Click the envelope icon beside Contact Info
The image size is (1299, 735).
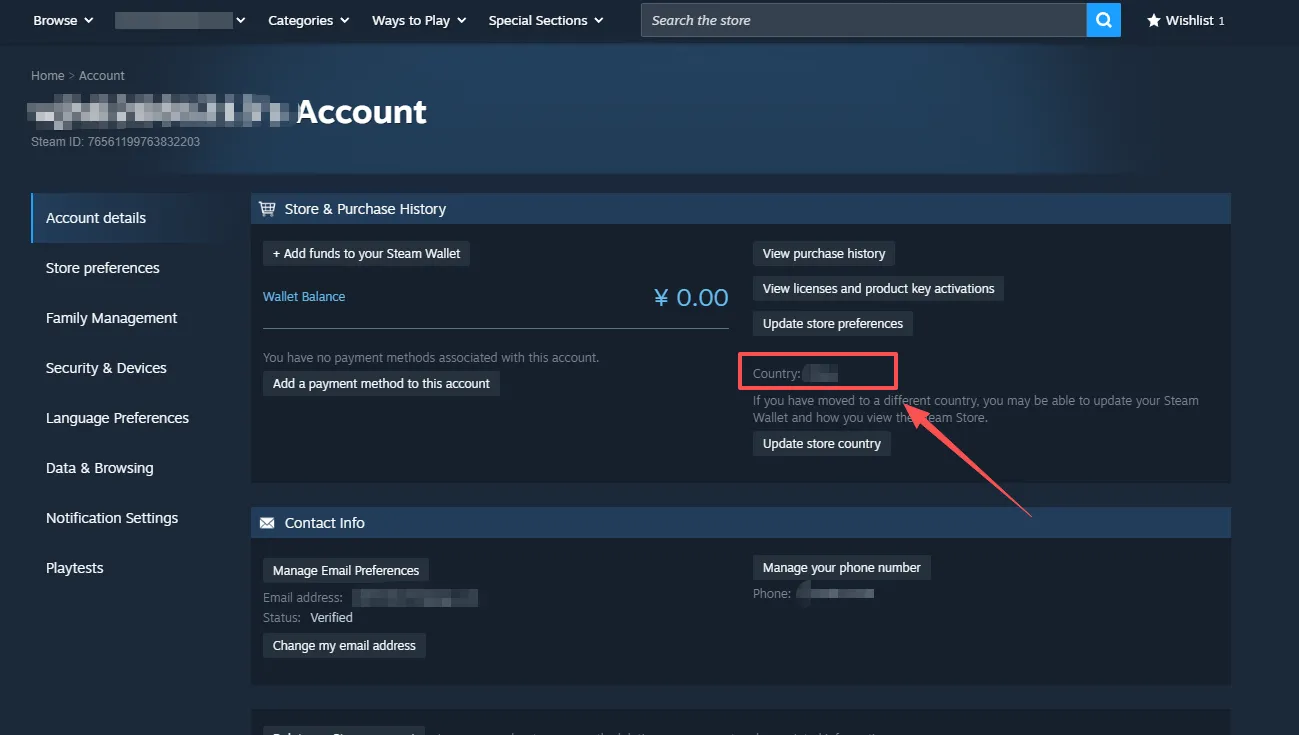point(267,523)
